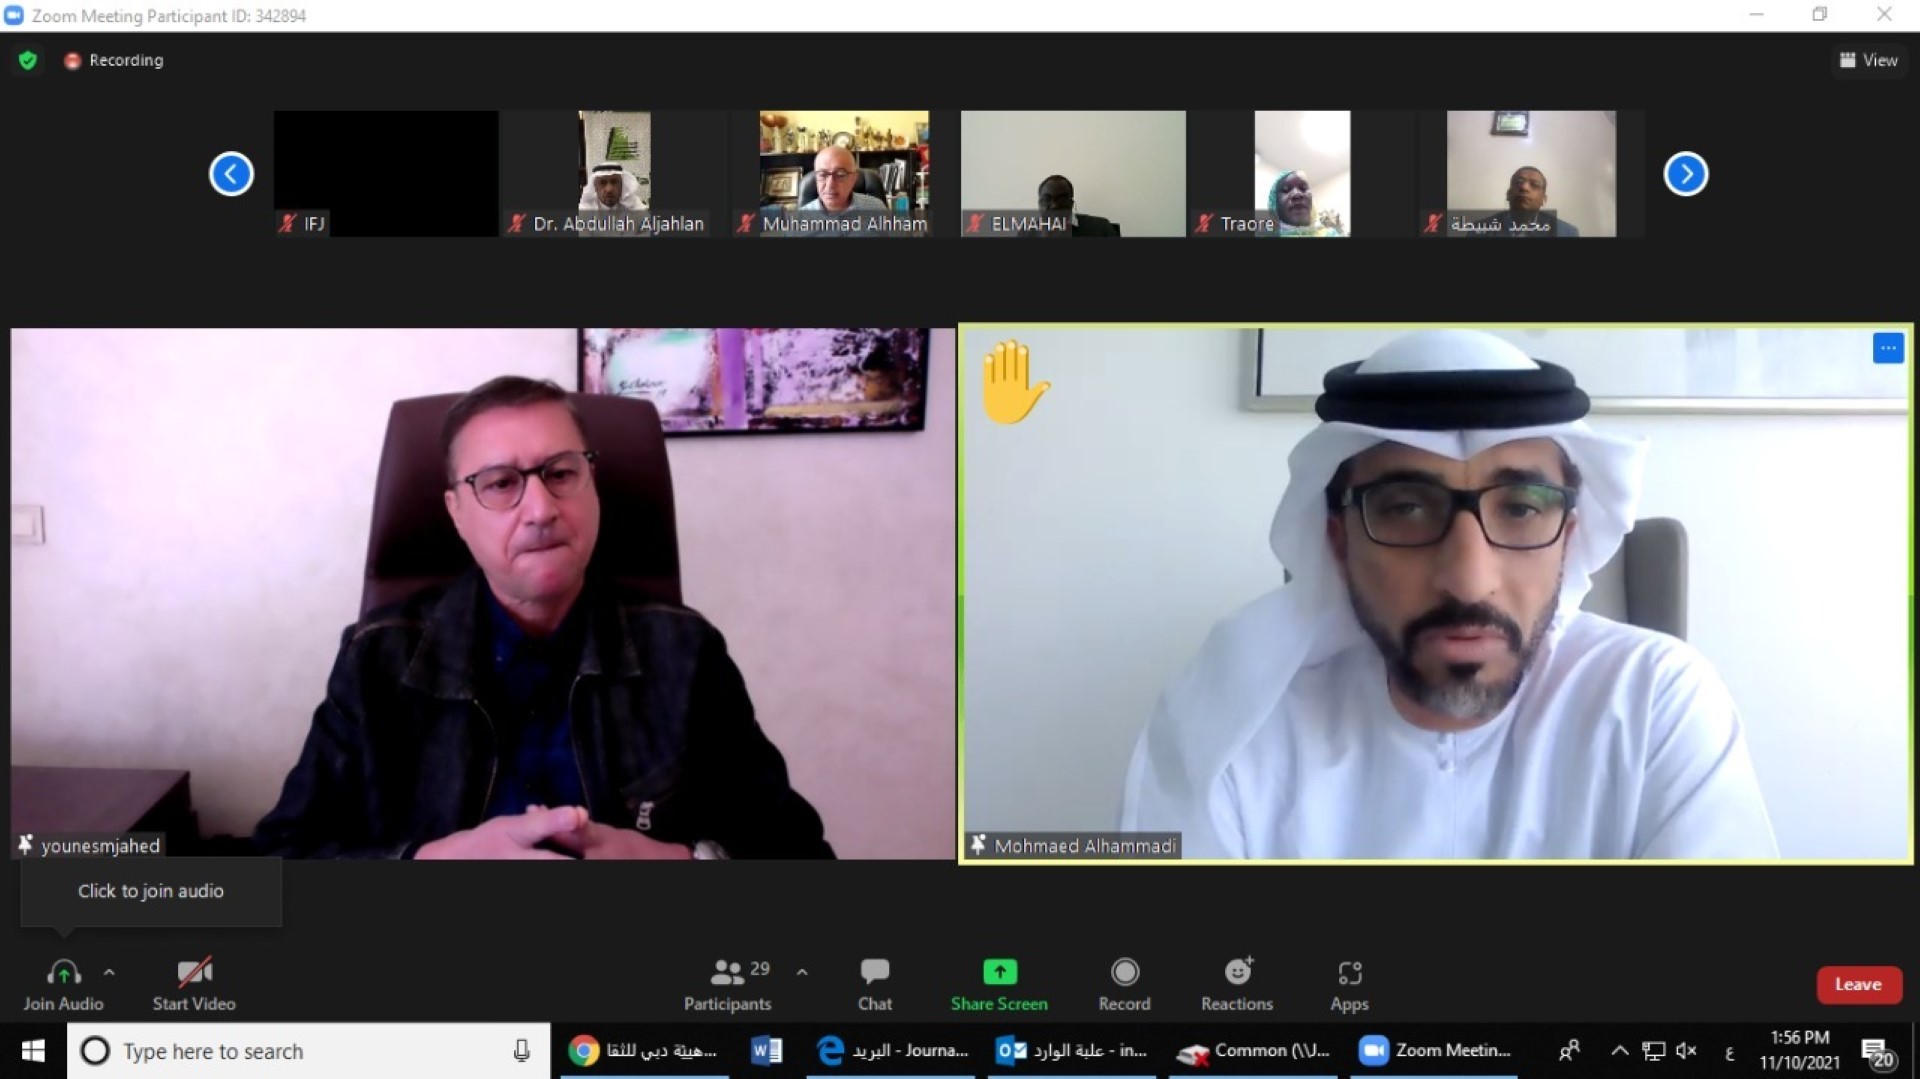
Task: Click Join Audio headphone button
Action: point(63,984)
